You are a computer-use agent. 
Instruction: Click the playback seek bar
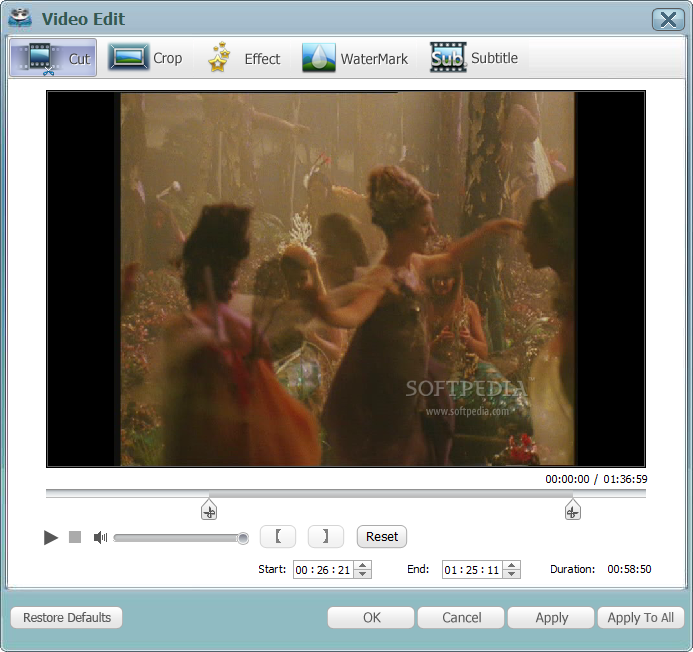(x=346, y=493)
